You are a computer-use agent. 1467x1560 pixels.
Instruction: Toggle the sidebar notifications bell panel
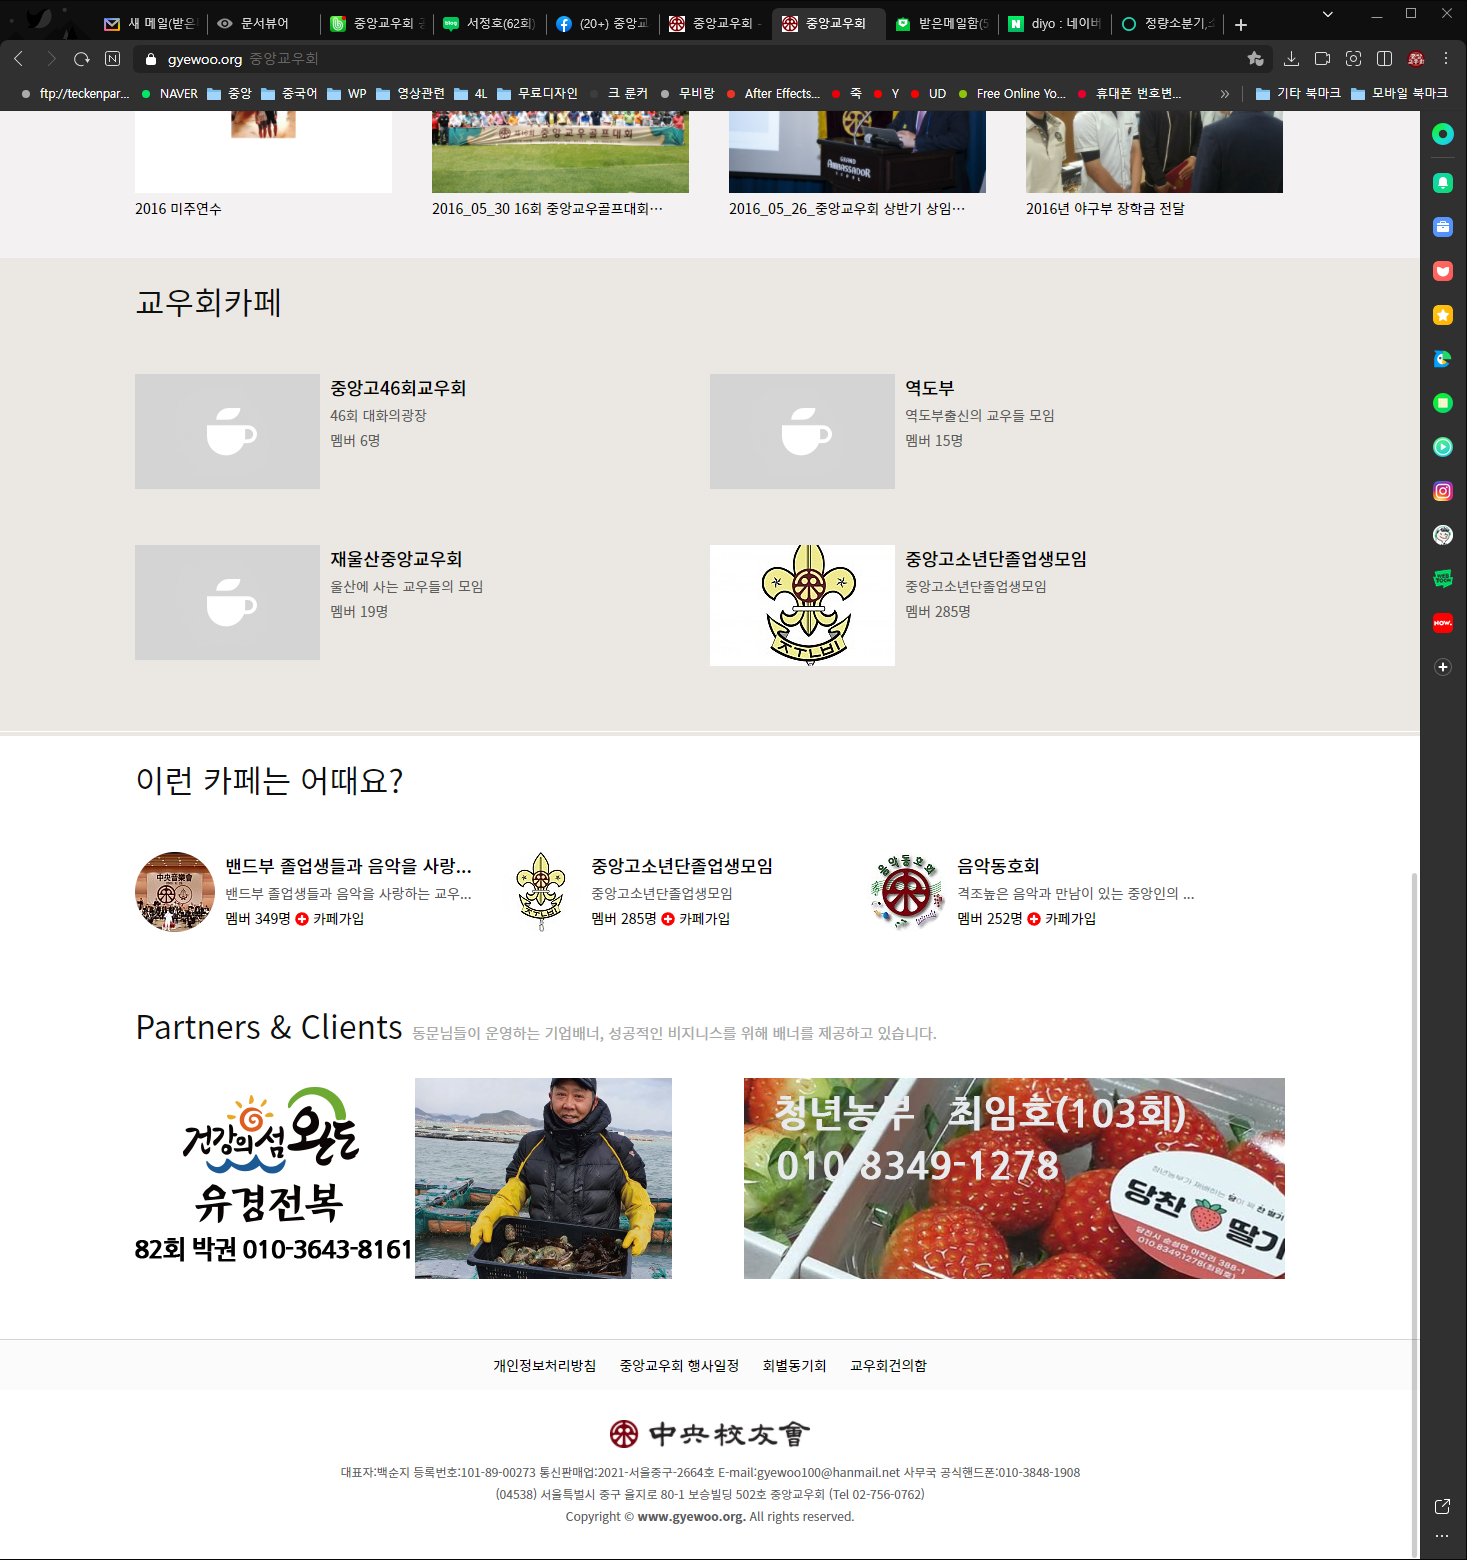pyautogui.click(x=1442, y=183)
